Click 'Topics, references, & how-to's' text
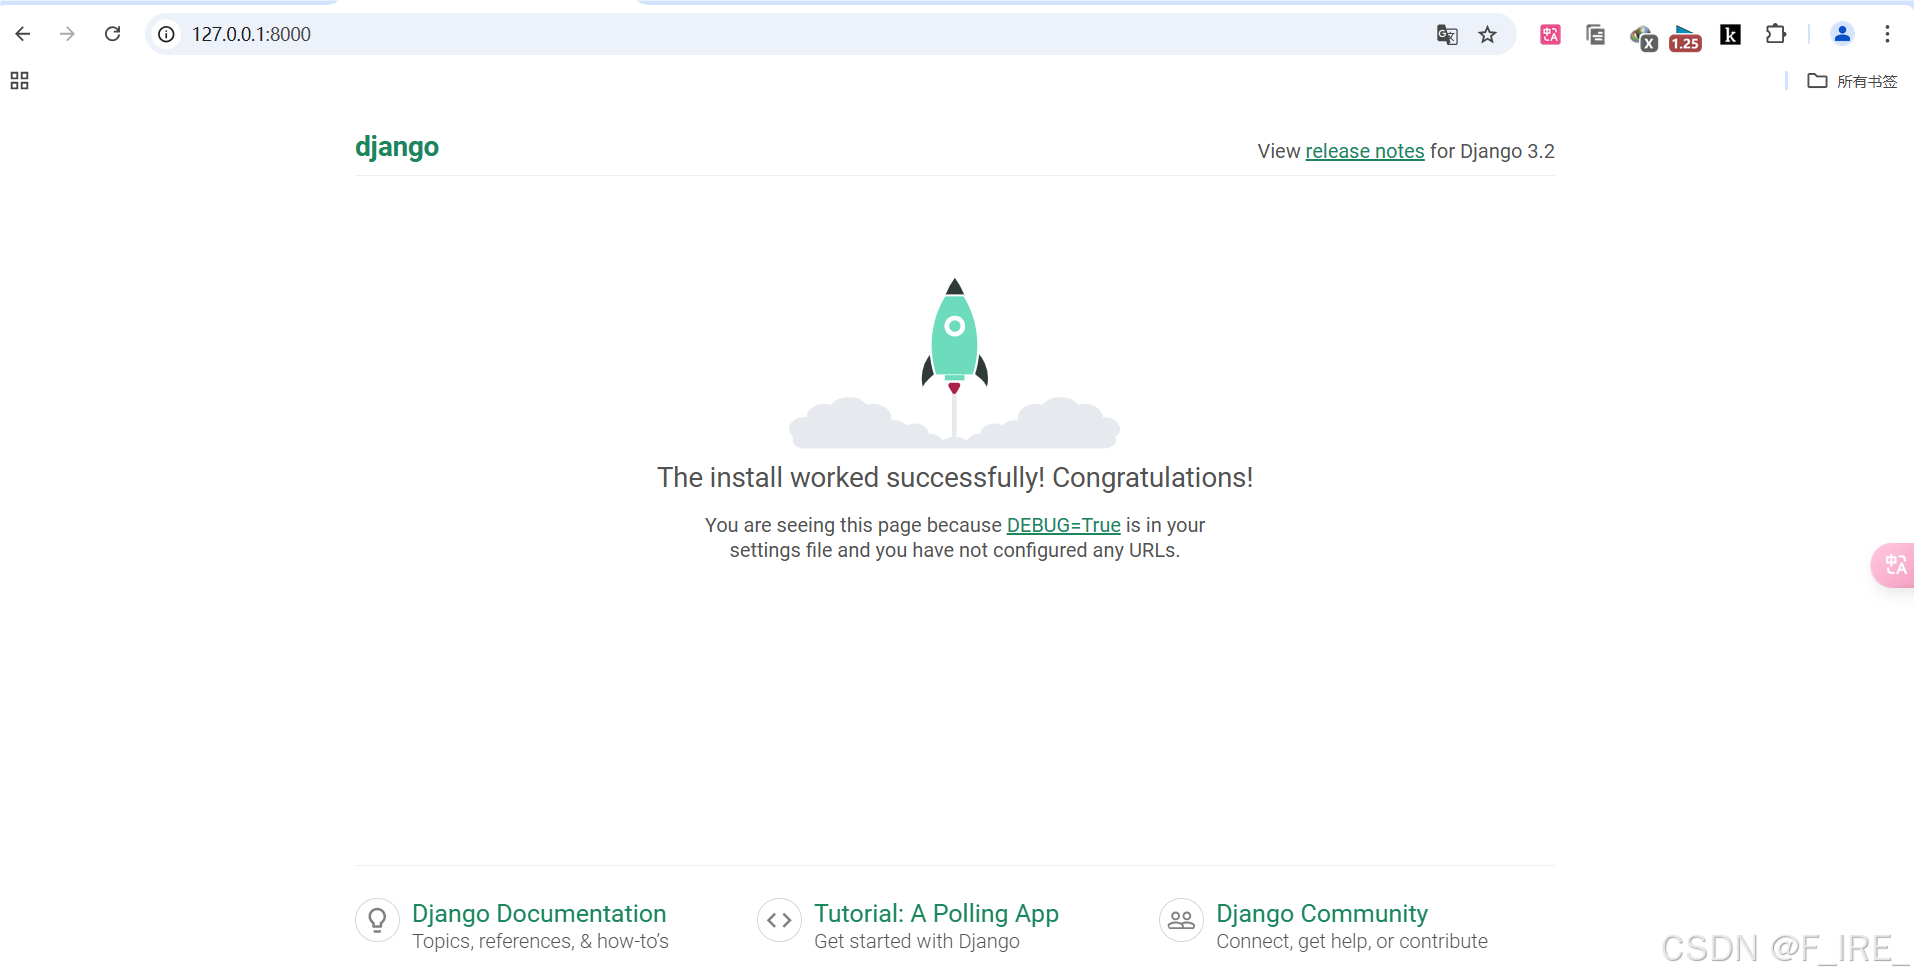The width and height of the screenshot is (1914, 980). tap(540, 941)
